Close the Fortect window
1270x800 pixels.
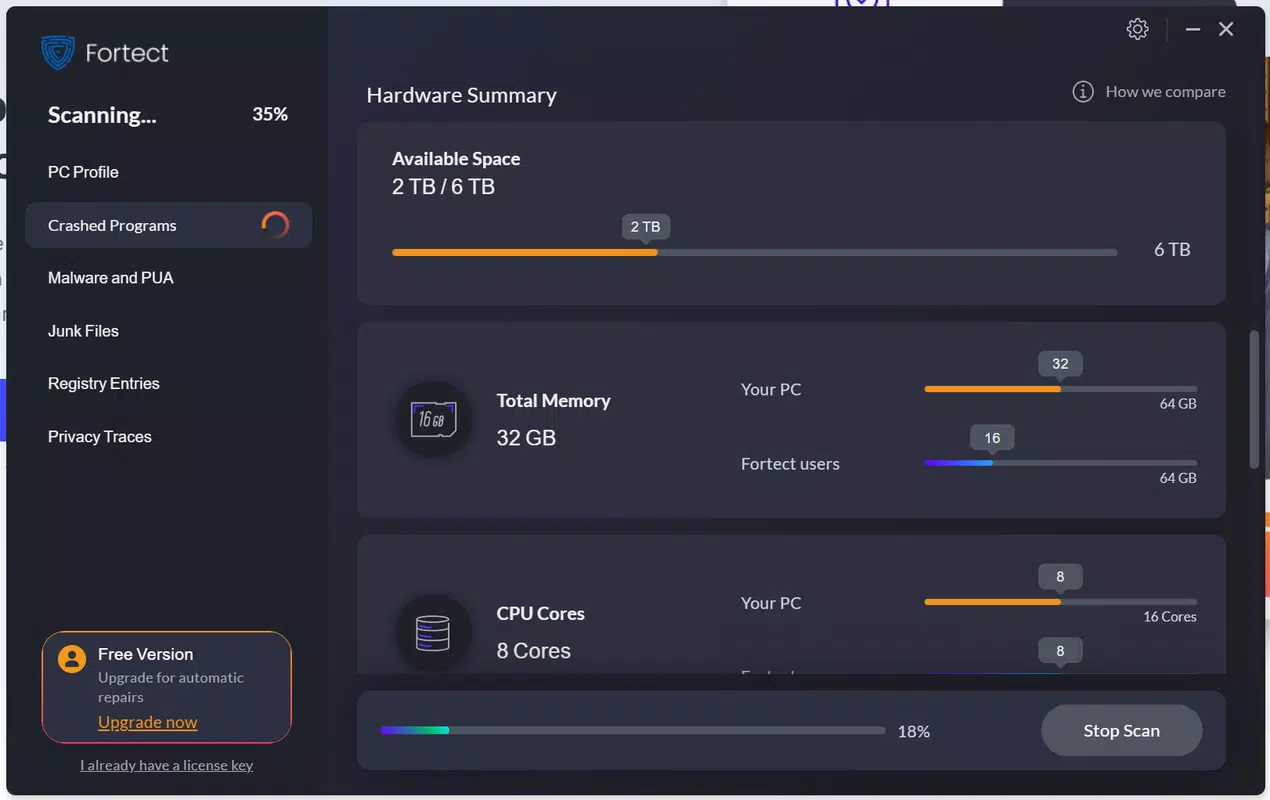tap(1226, 30)
